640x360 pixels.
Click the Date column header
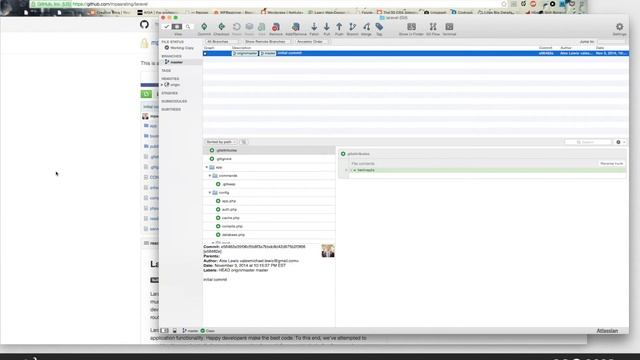pos(600,48)
